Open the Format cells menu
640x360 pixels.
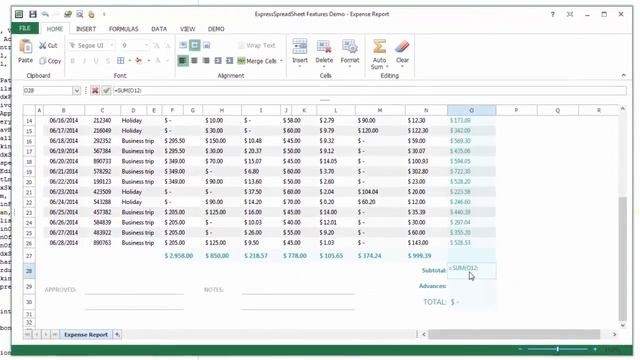tap(350, 53)
